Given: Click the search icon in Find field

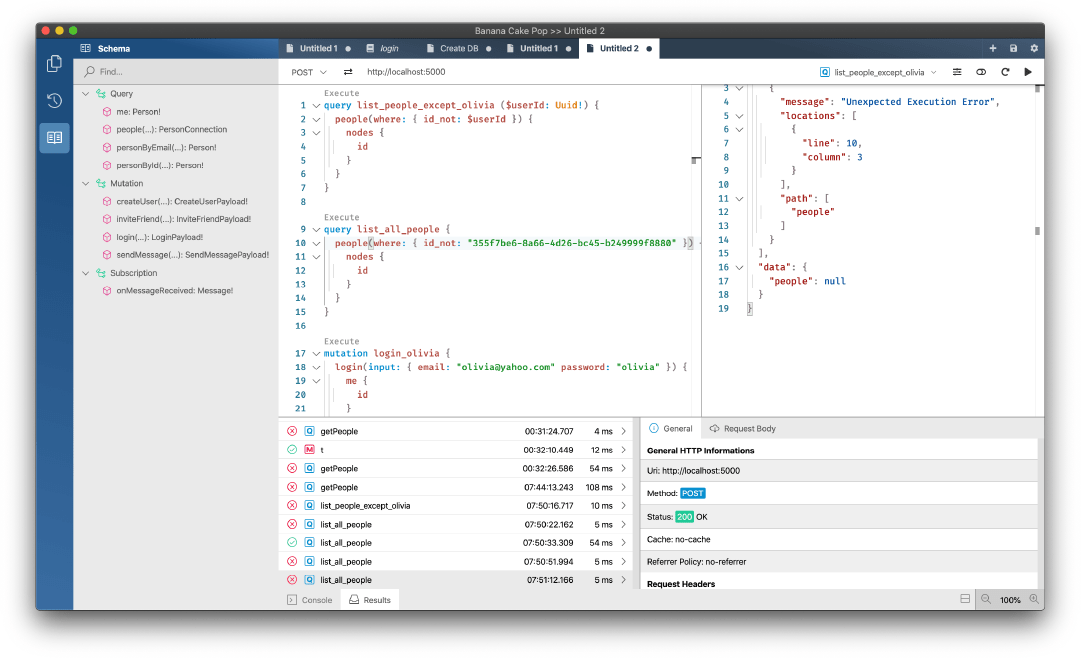Looking at the screenshot, I should 90,71.
